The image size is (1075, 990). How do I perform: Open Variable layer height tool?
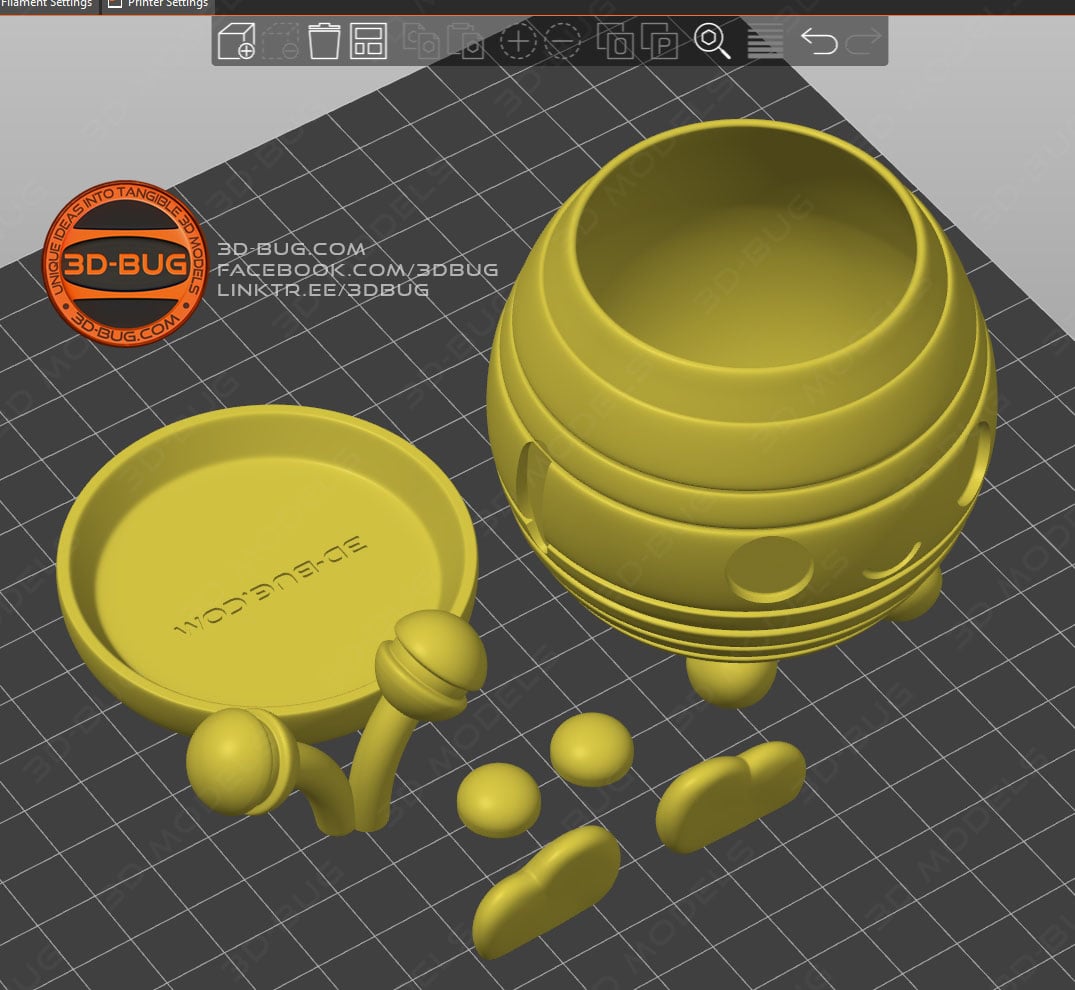click(x=764, y=41)
